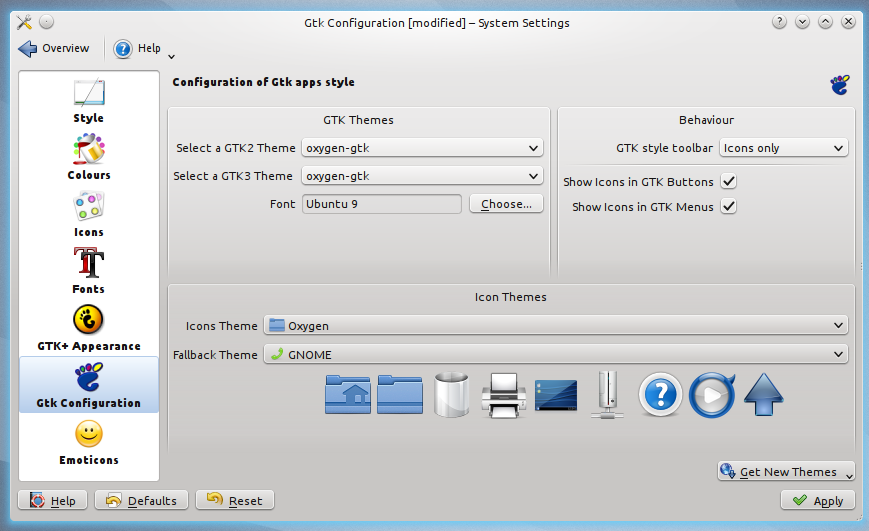Select GTK+ Appearance in sidebar
Screen dimensions: 869x531
point(88,329)
